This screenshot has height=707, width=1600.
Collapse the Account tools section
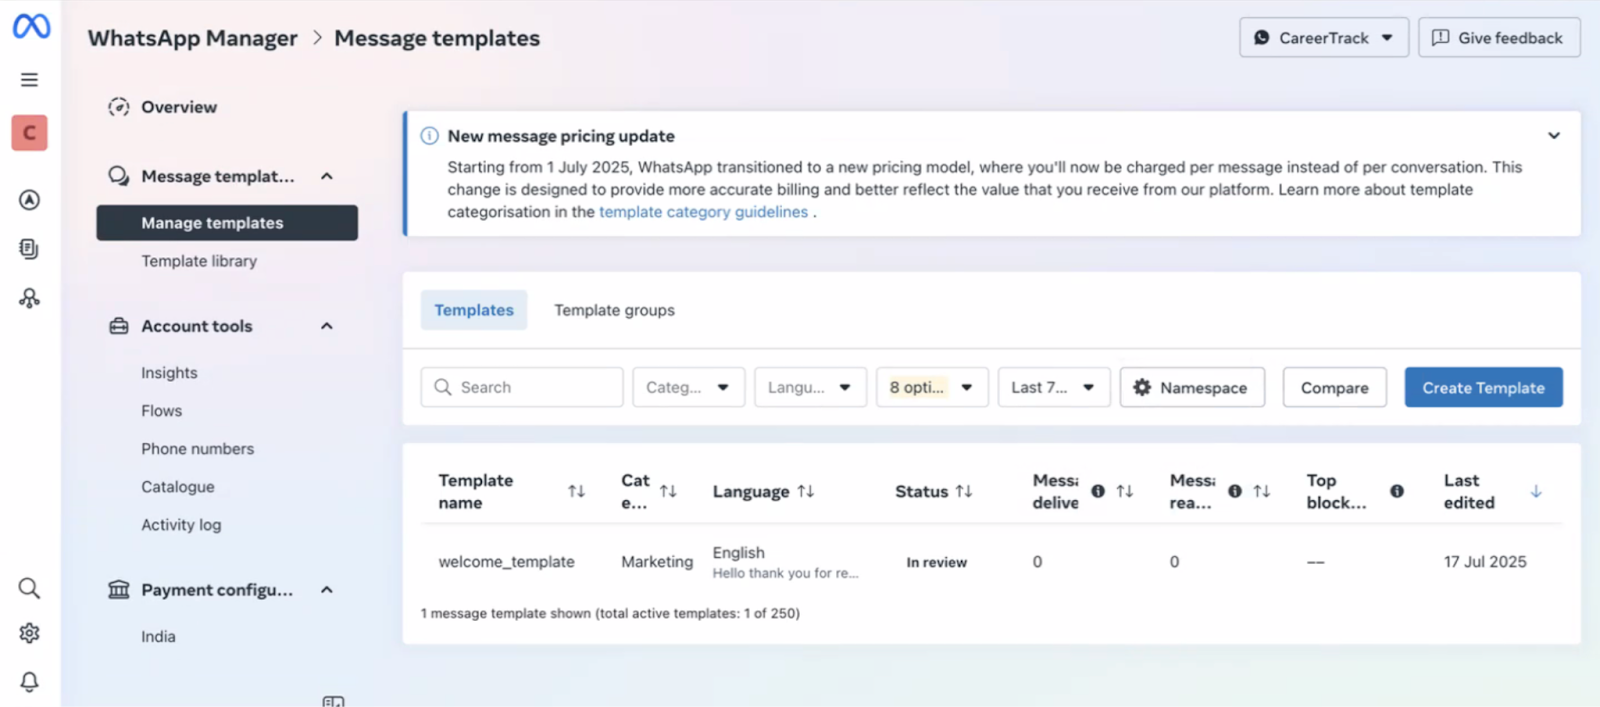pos(327,326)
